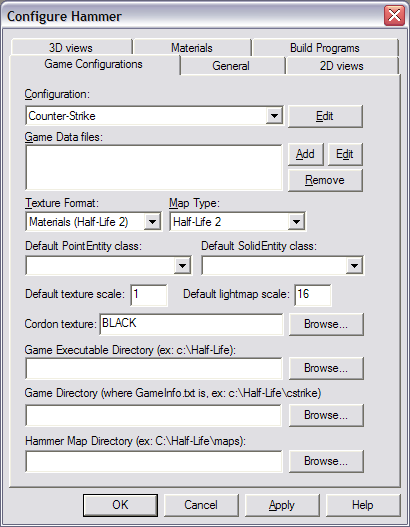Click Edit next to the Configuration dropdown
The image size is (410, 527).
pos(325,116)
